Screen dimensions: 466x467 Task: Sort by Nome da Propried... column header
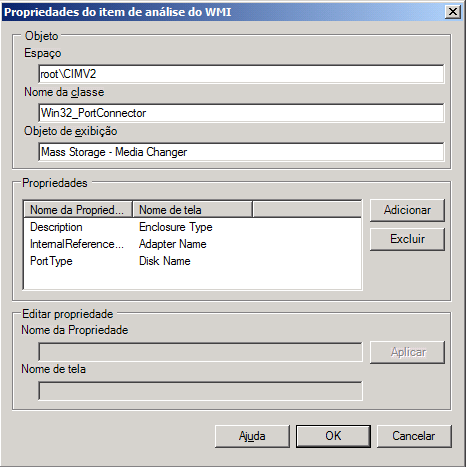click(78, 210)
